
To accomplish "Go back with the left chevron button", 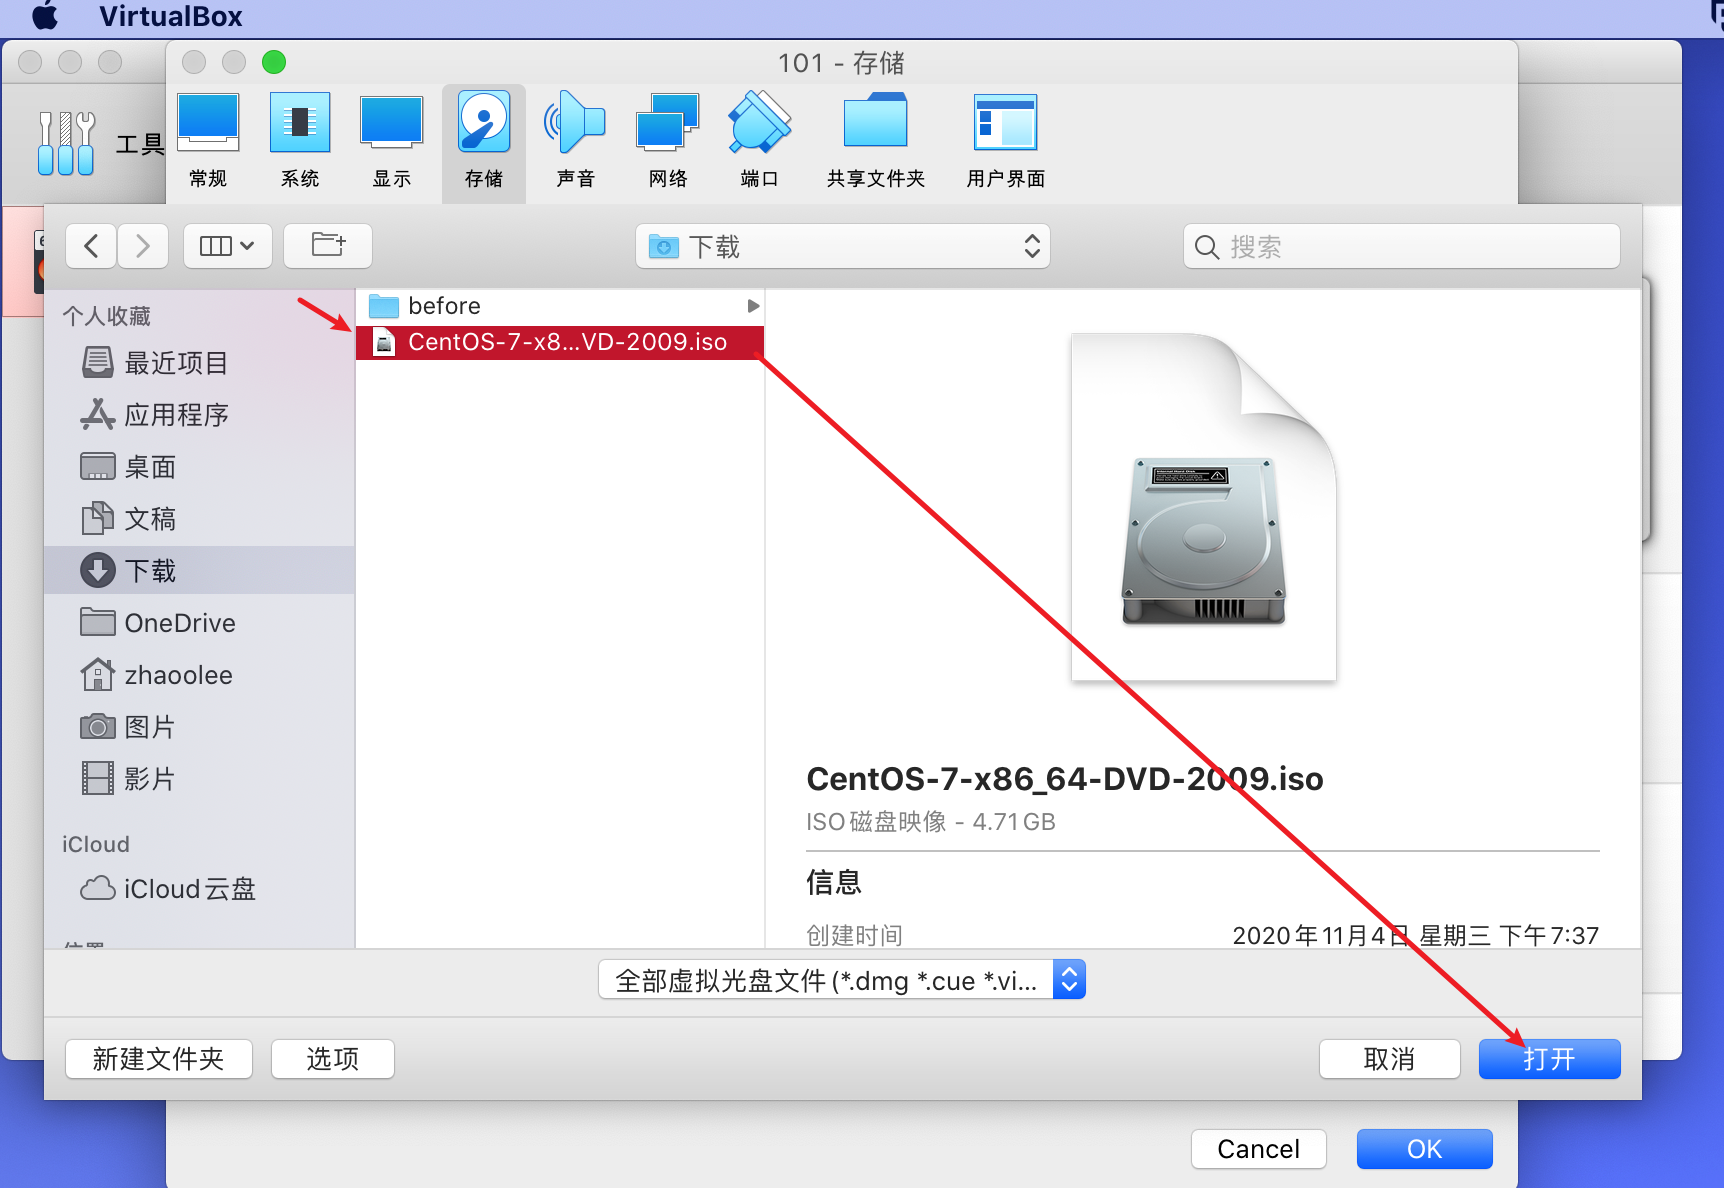I will 91,246.
